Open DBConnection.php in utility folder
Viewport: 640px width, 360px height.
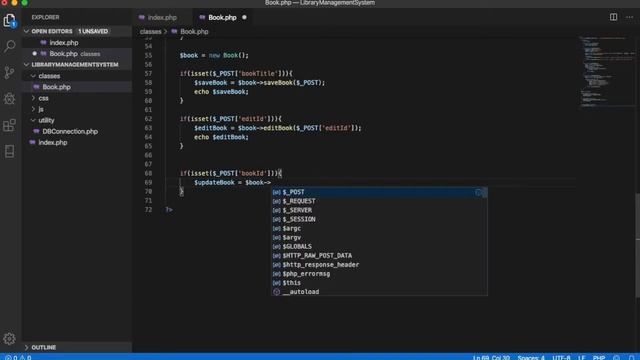[70, 131]
